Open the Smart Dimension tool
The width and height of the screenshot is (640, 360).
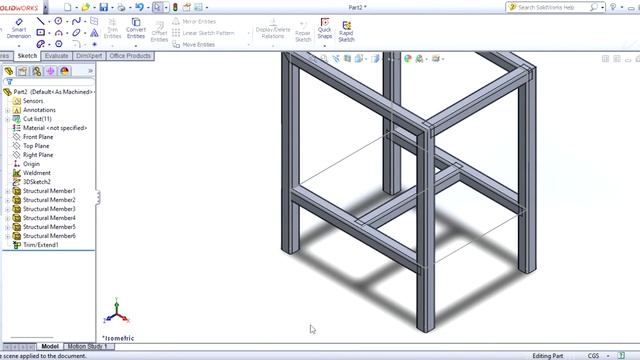point(19,28)
